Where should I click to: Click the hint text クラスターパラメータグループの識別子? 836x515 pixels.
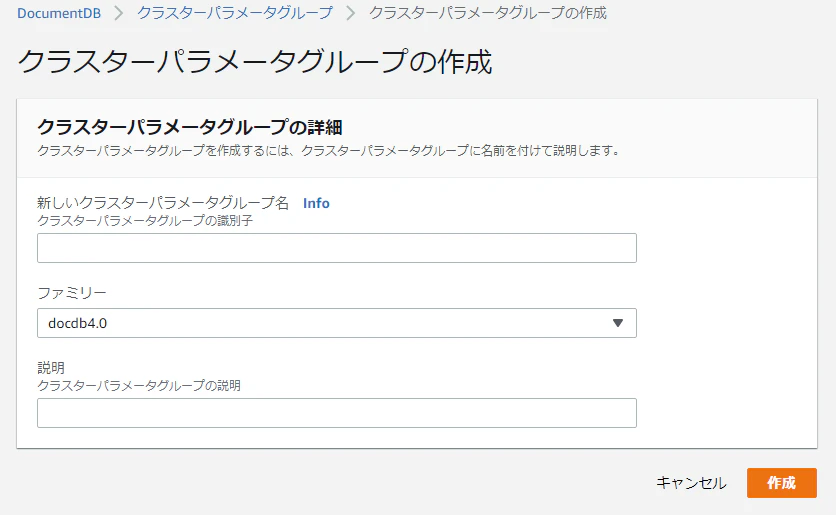[145, 221]
